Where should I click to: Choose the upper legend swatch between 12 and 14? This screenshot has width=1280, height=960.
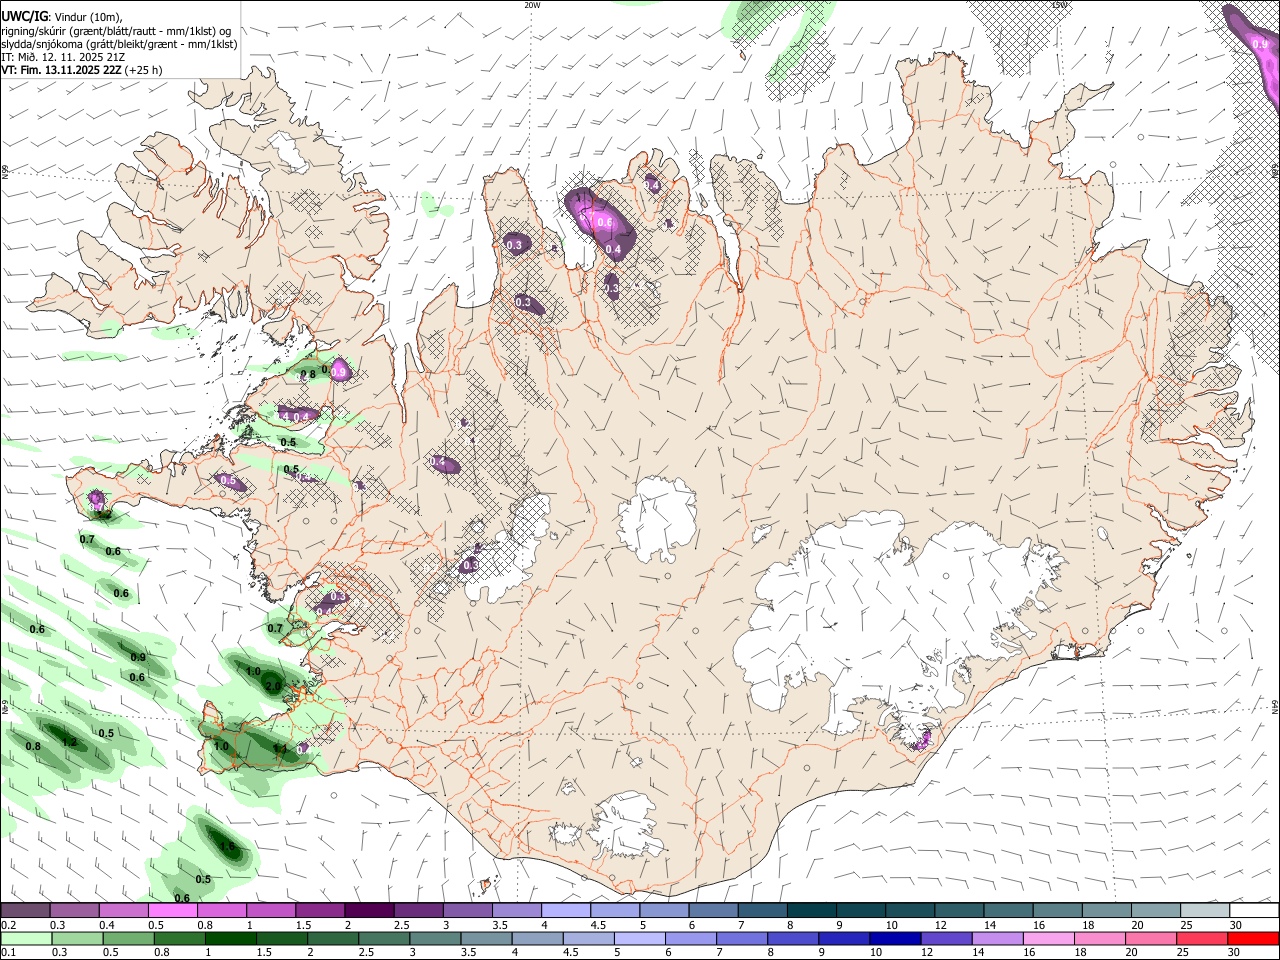click(x=959, y=911)
